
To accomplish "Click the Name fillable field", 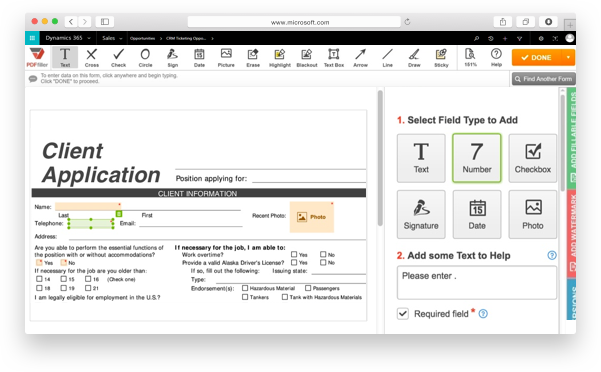I will click(88, 206).
